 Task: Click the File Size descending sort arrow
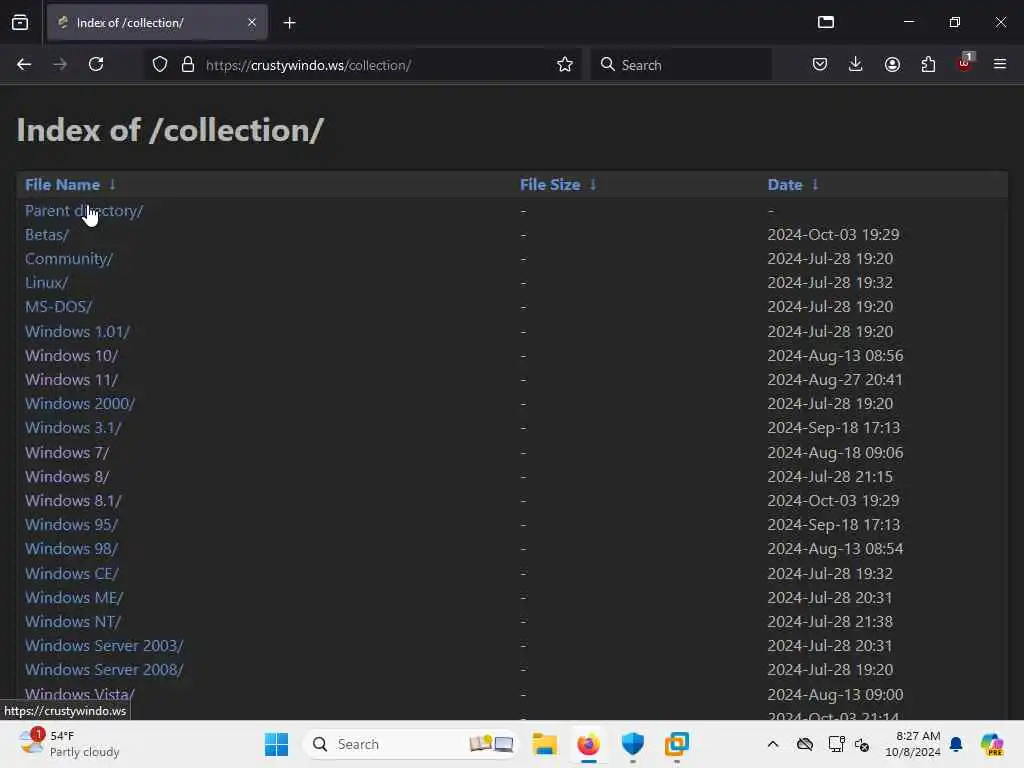tap(593, 185)
